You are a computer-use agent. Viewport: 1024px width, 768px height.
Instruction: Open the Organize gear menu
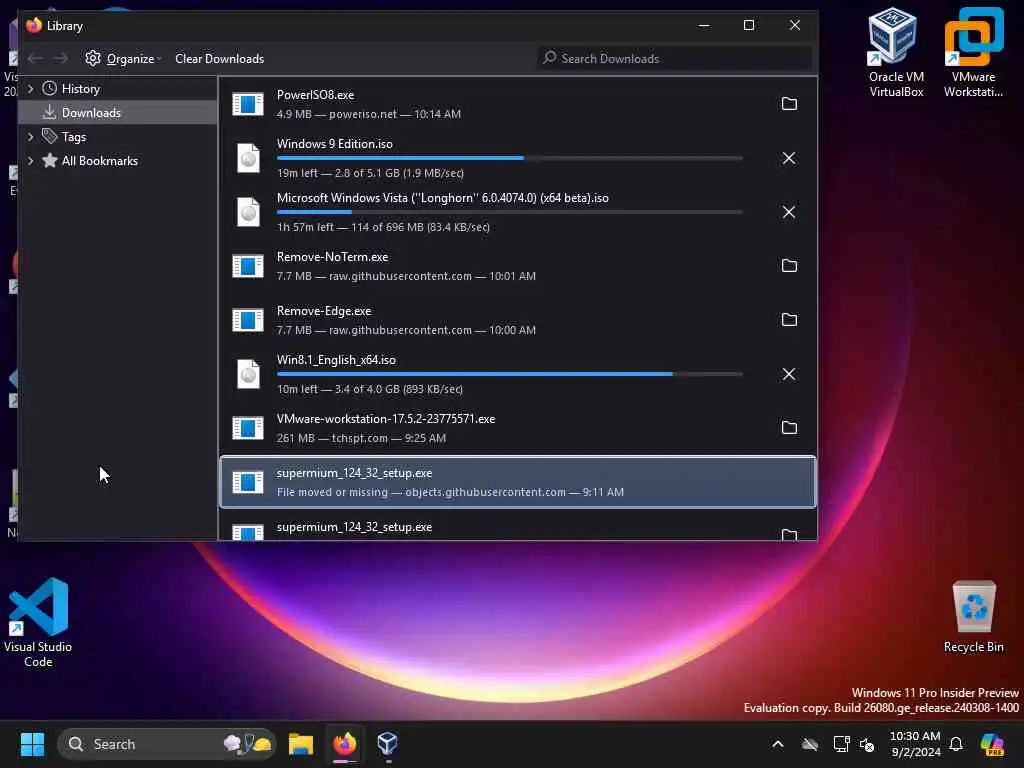(123, 59)
